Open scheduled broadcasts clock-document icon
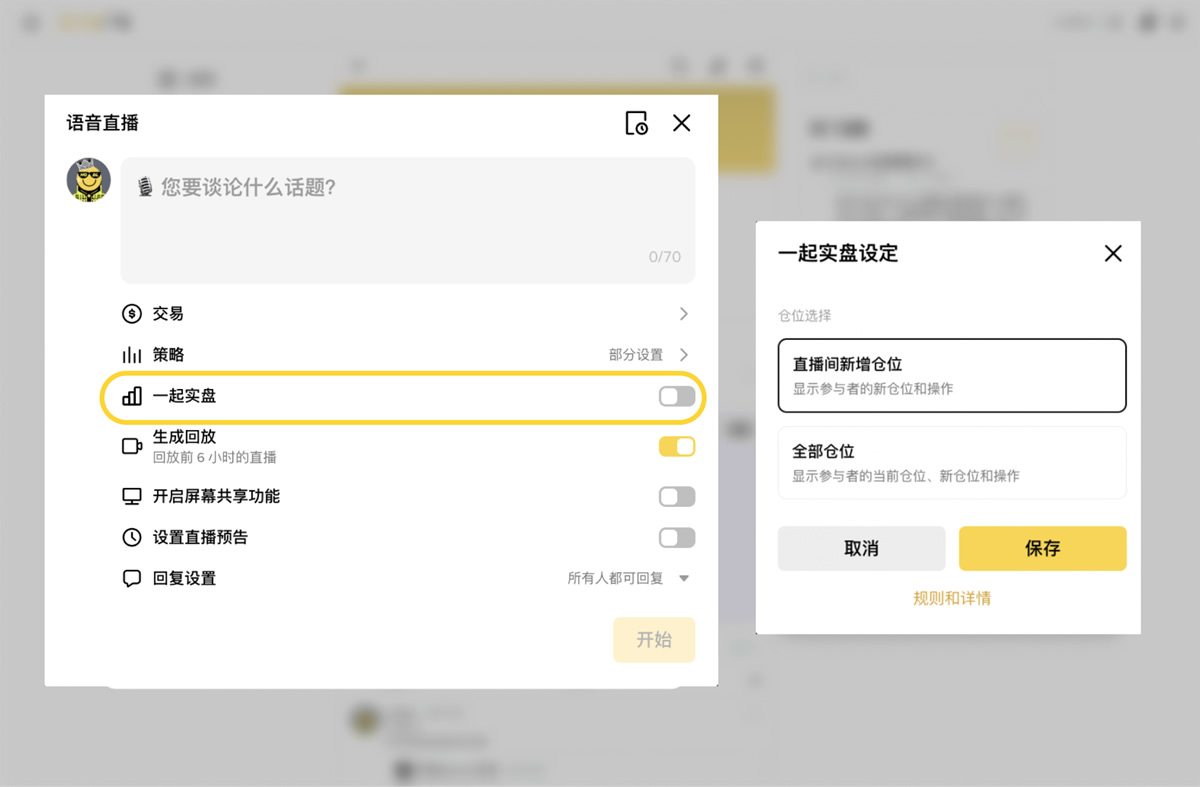This screenshot has height=787, width=1200. [x=636, y=123]
